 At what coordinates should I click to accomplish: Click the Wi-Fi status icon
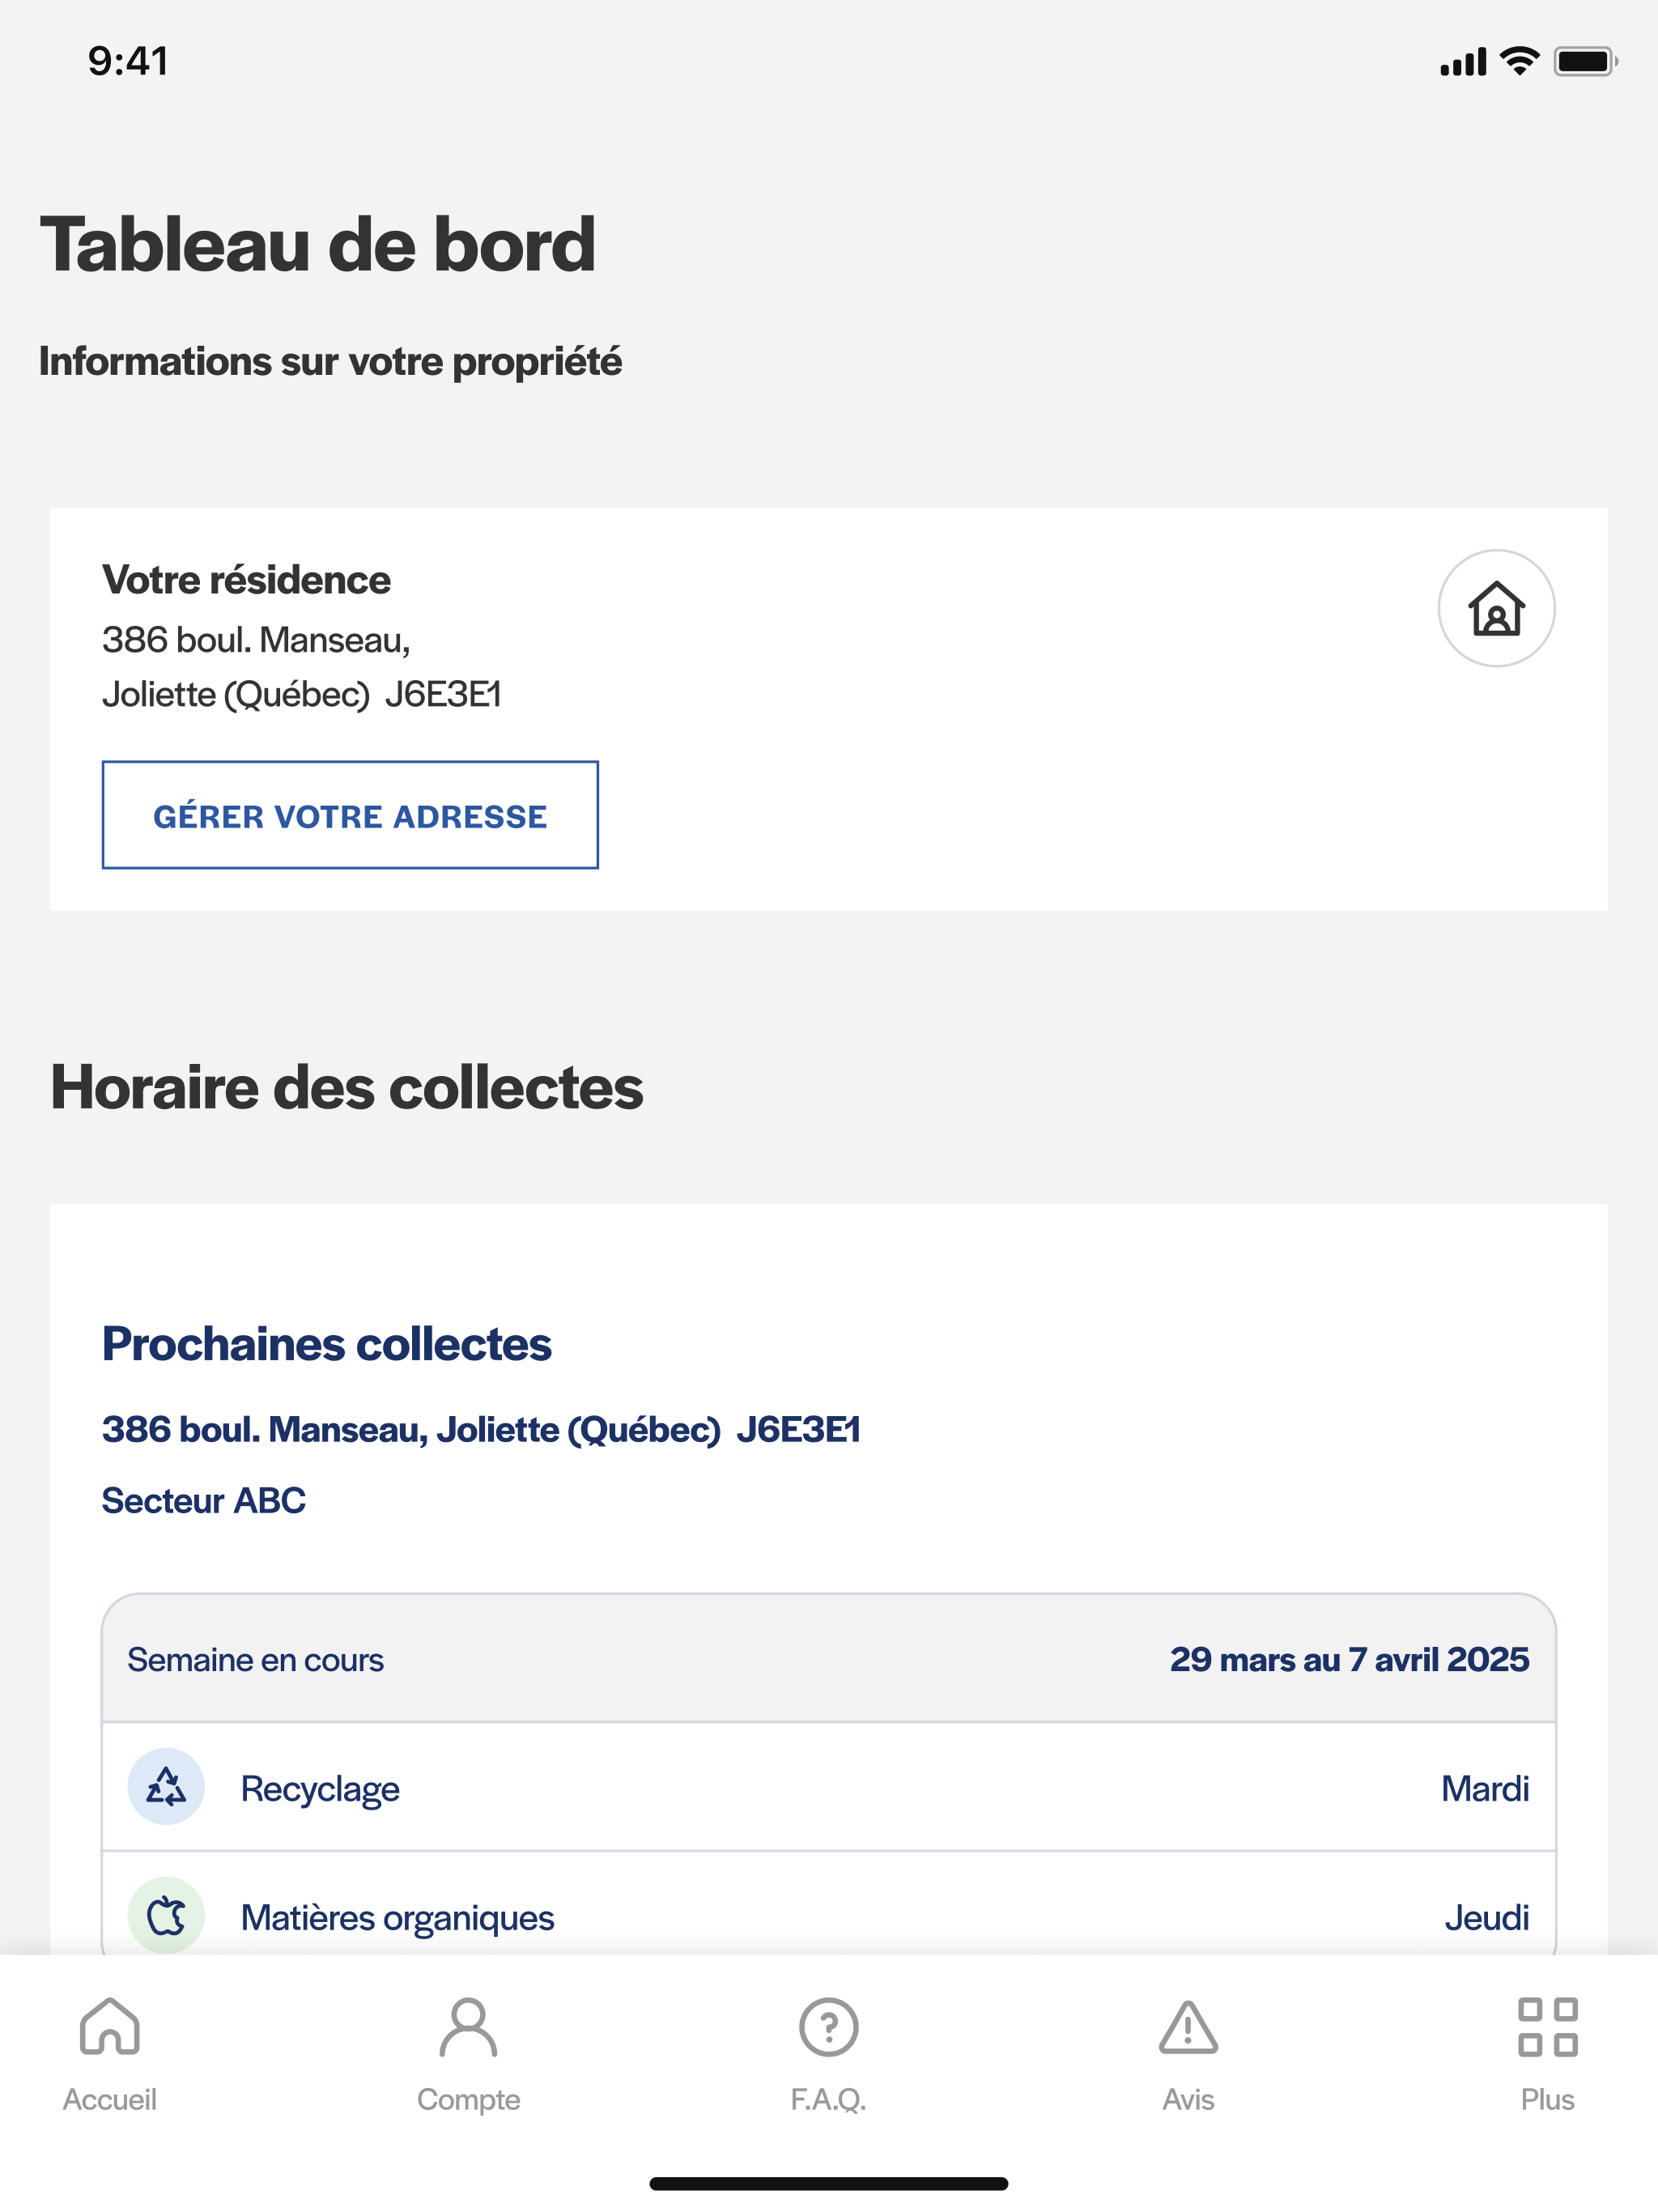pos(1519,61)
